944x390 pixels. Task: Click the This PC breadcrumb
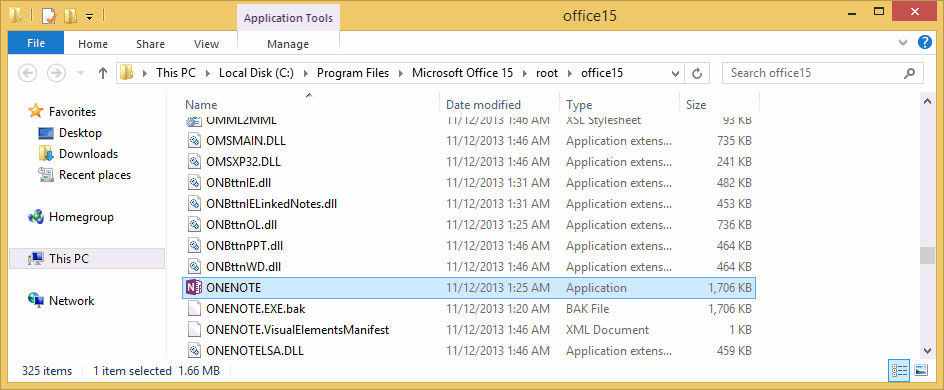coord(176,73)
